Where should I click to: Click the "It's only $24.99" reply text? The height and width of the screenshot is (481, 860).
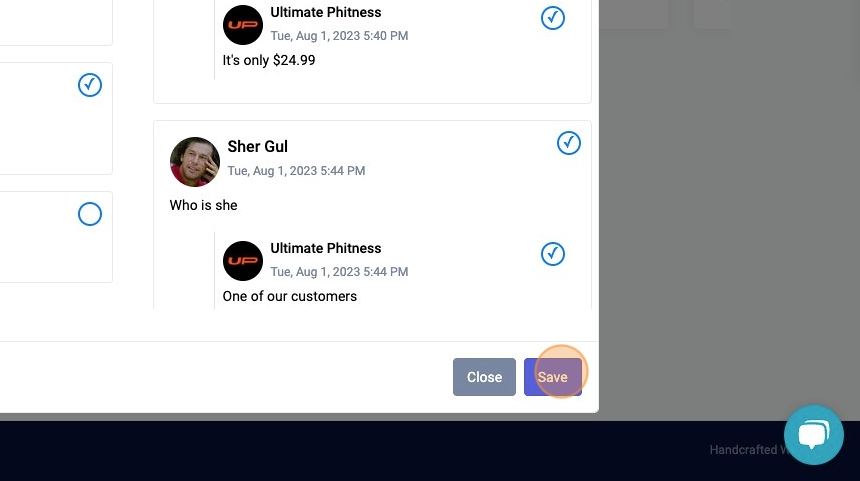pos(269,60)
